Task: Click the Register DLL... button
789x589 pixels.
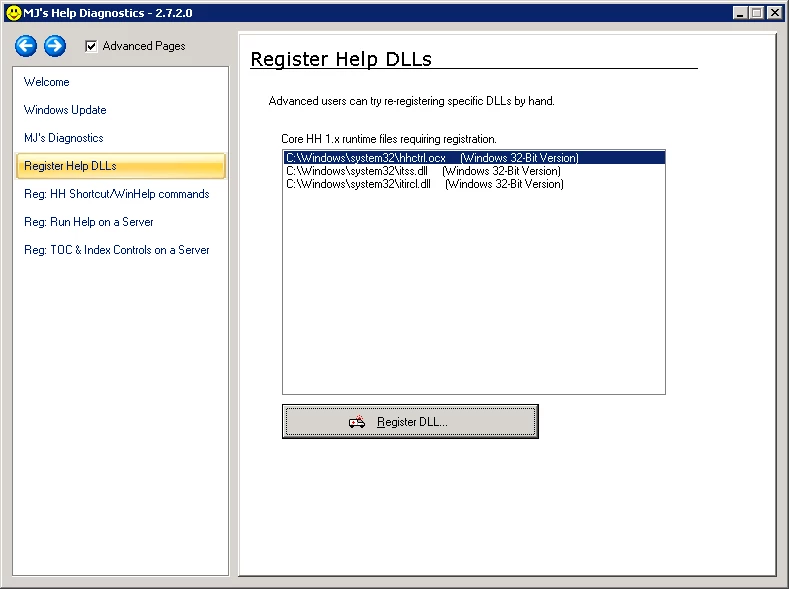Action: coord(410,422)
